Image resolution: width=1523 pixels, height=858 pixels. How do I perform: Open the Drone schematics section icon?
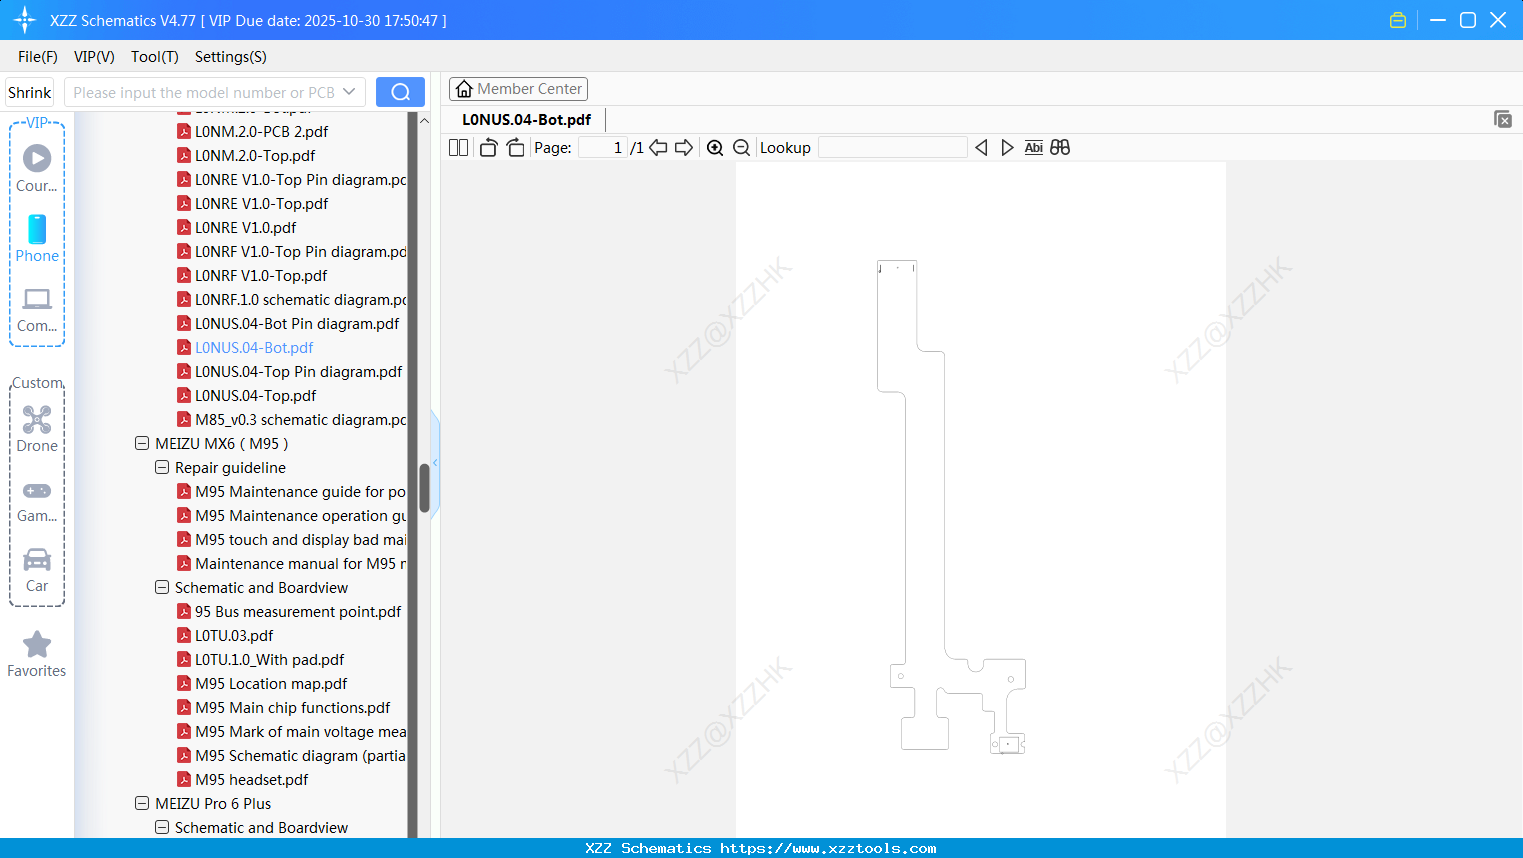tap(37, 419)
